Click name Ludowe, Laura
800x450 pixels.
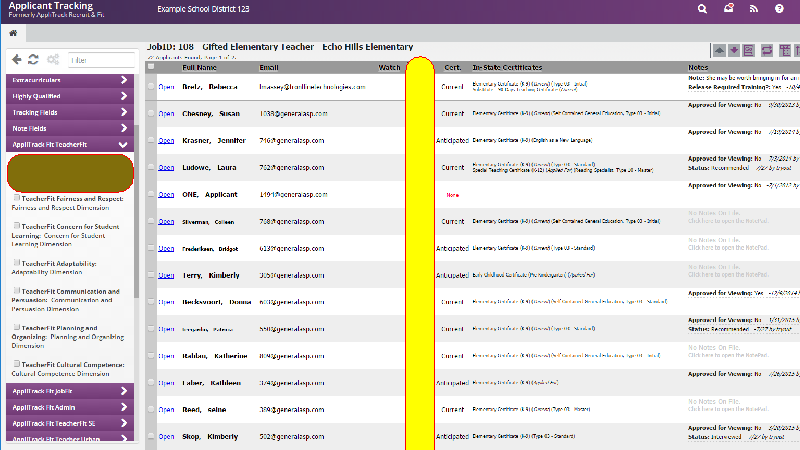click(x=209, y=167)
